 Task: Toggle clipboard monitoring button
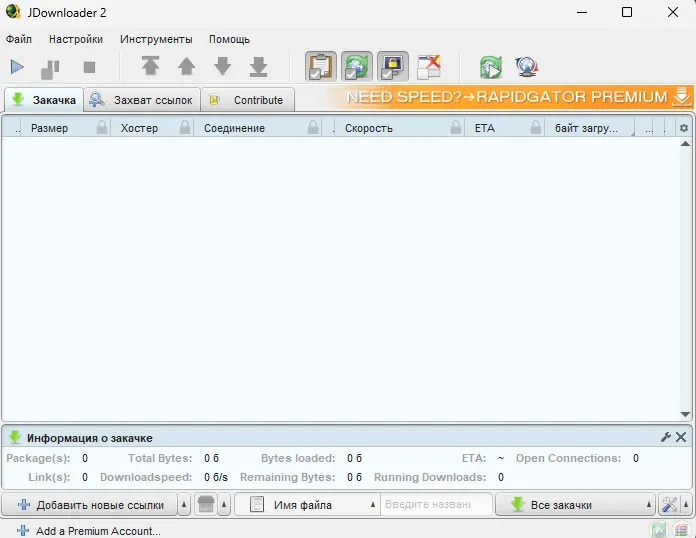320,67
